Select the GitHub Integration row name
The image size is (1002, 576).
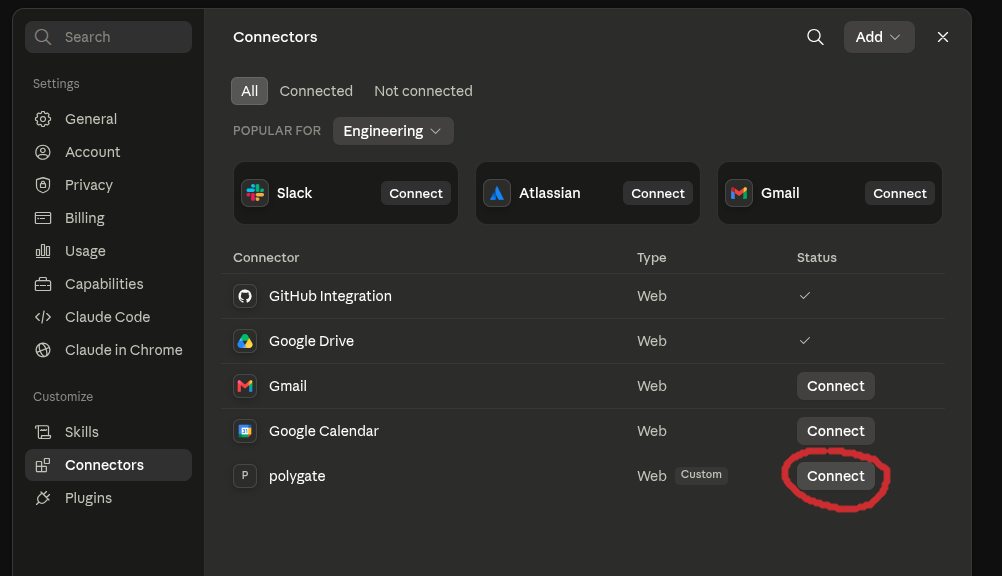330,296
